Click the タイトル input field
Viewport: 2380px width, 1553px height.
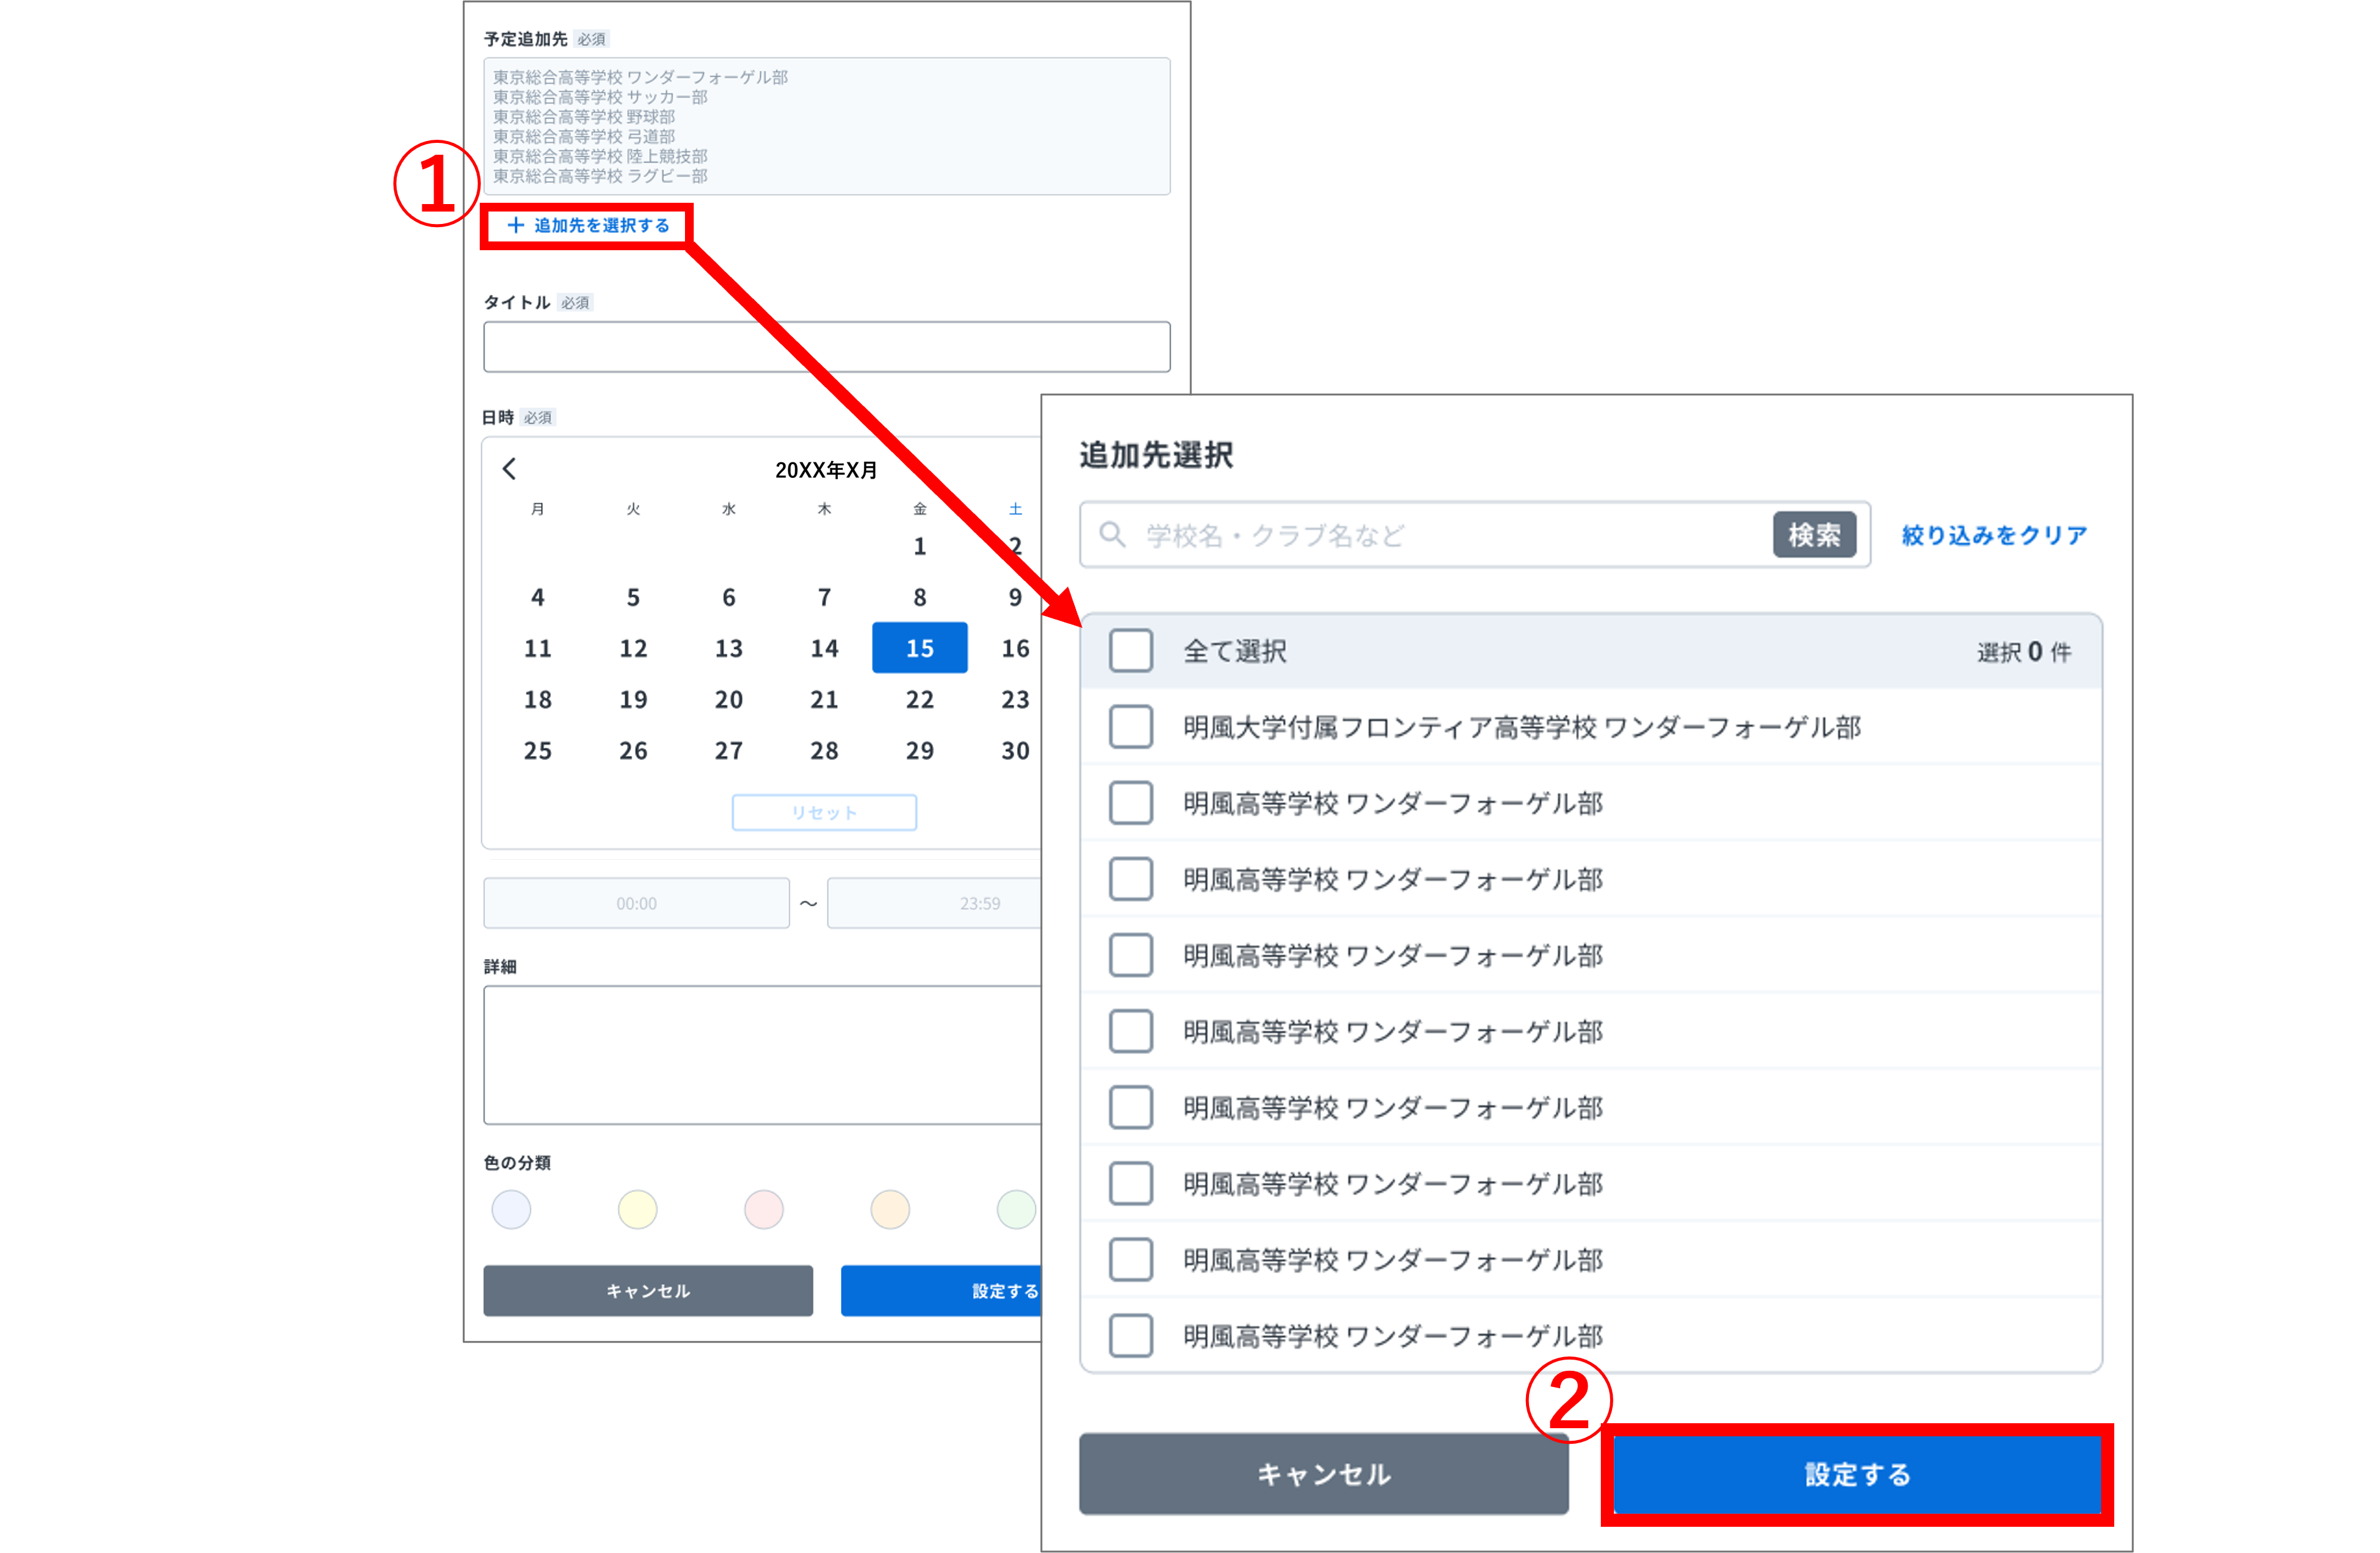825,347
